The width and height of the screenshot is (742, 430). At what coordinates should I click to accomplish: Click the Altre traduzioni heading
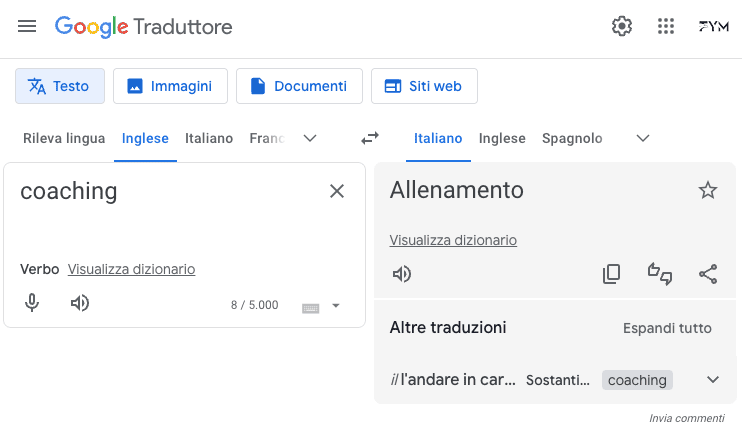(448, 327)
